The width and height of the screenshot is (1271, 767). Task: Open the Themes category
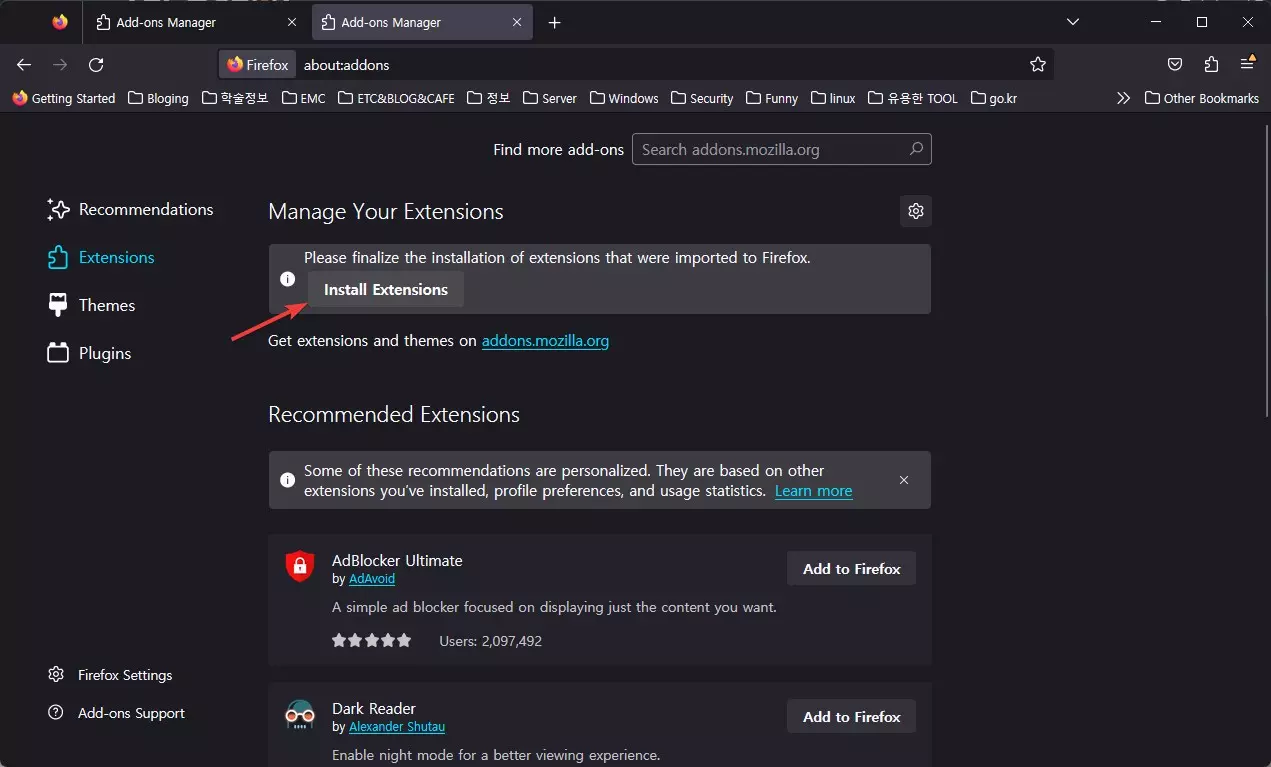pyautogui.click(x=92, y=305)
